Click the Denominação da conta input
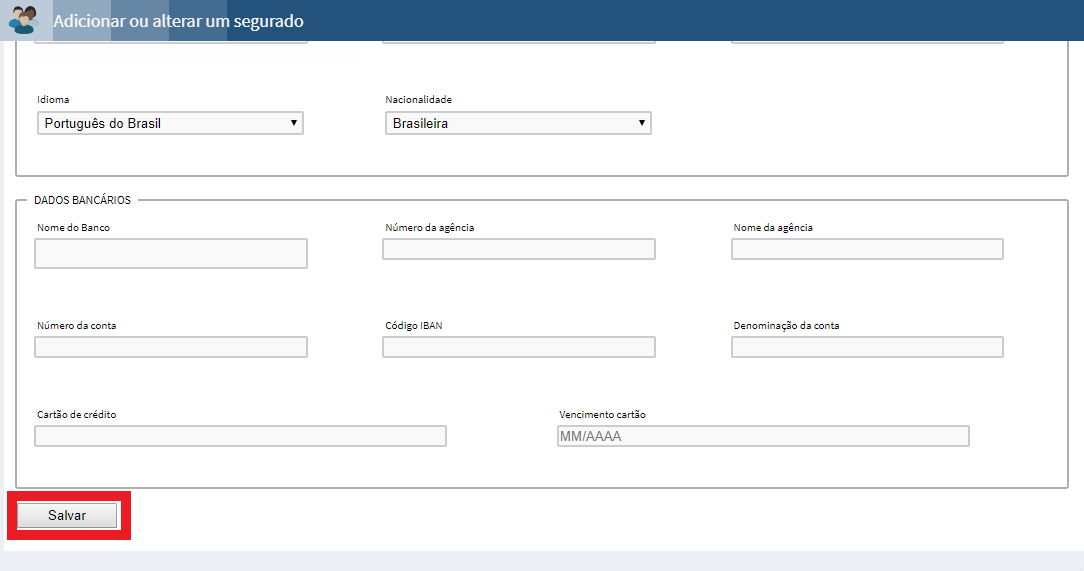This screenshot has height=571, width=1084. (x=867, y=347)
